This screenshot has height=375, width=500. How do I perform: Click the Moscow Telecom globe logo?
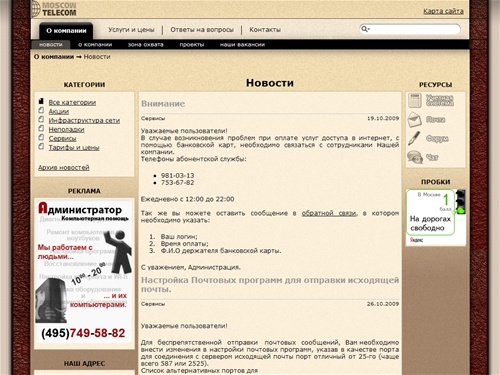tap(35, 9)
